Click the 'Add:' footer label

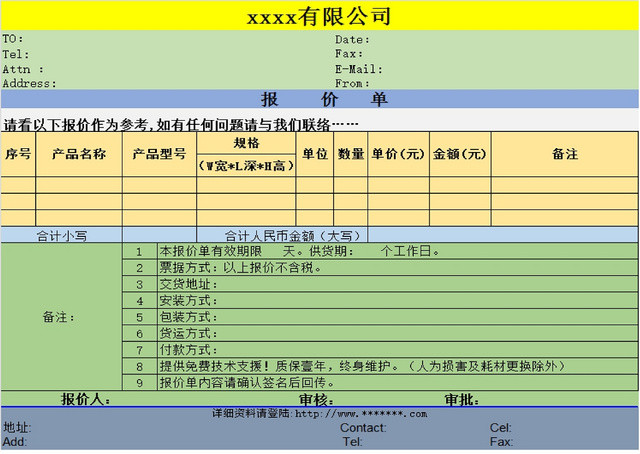15,442
